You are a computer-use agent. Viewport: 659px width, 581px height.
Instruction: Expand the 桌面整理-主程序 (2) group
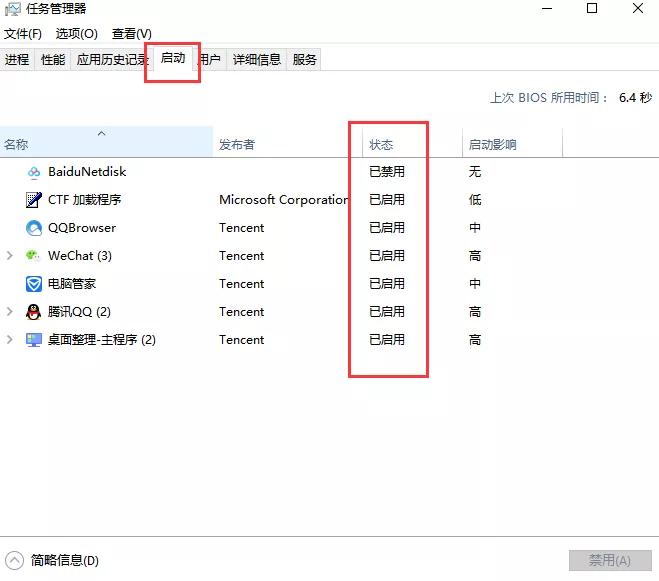click(10, 340)
